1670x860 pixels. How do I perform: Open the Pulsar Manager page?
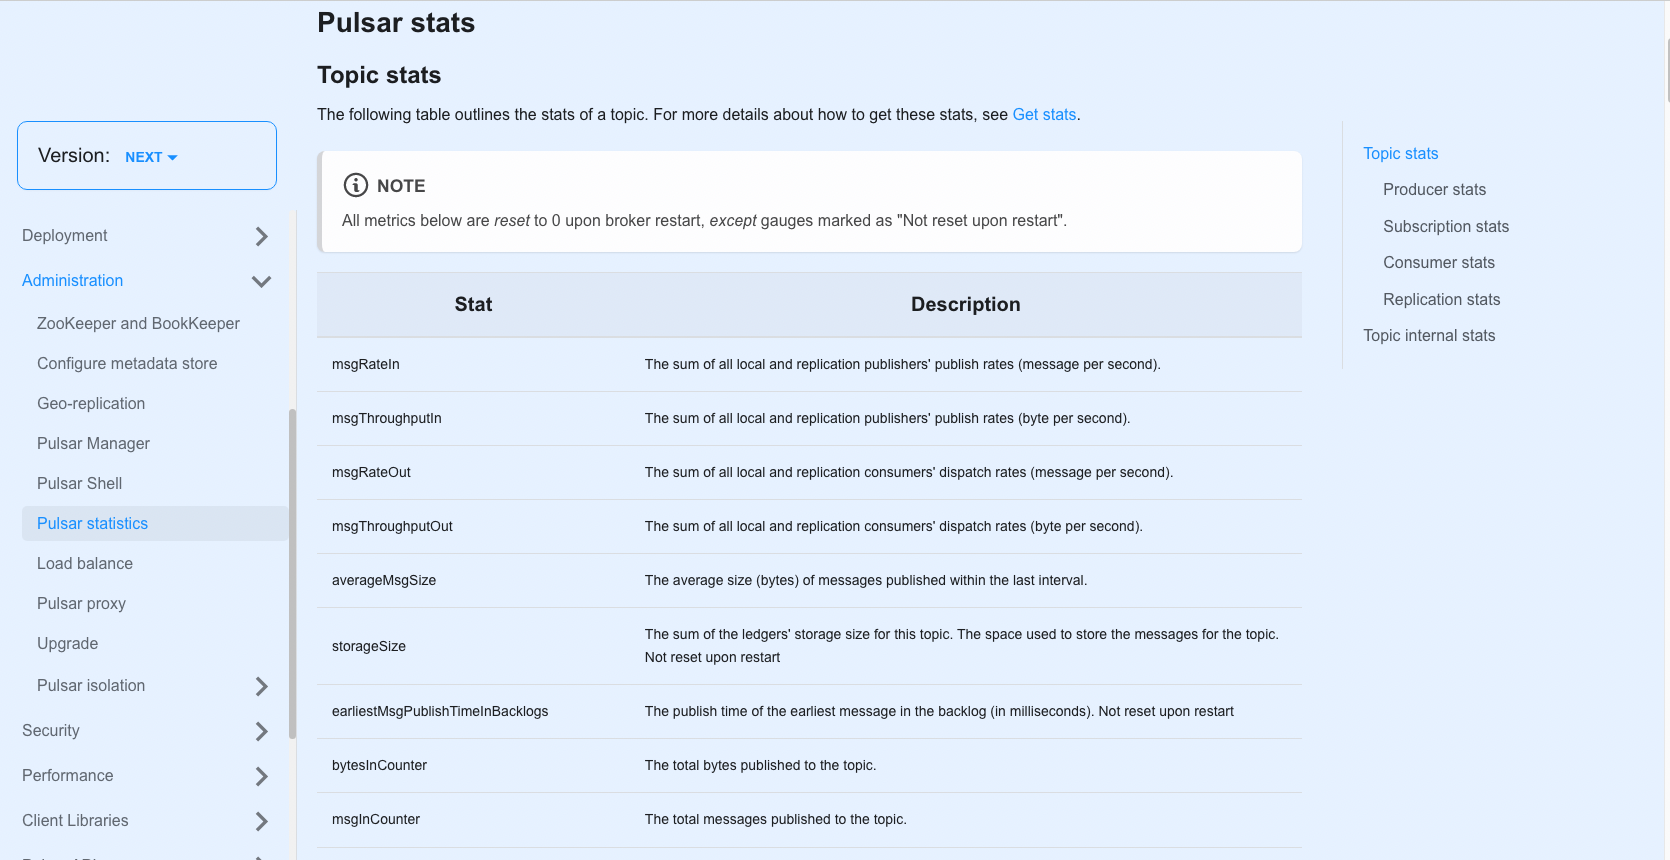pos(93,444)
